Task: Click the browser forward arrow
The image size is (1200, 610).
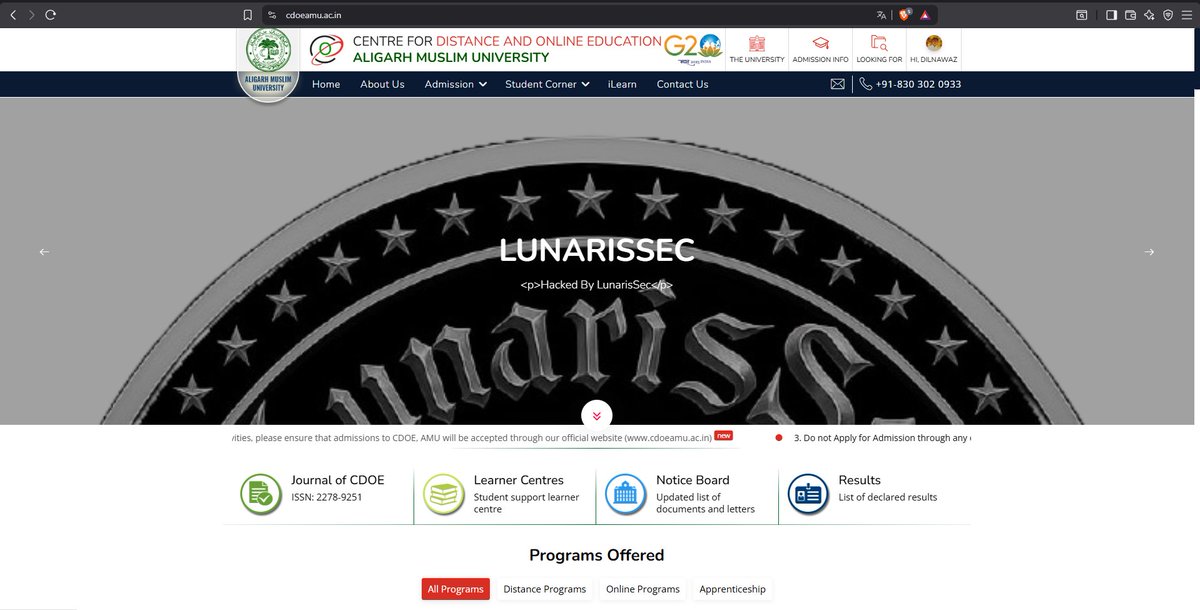Action: coord(32,15)
